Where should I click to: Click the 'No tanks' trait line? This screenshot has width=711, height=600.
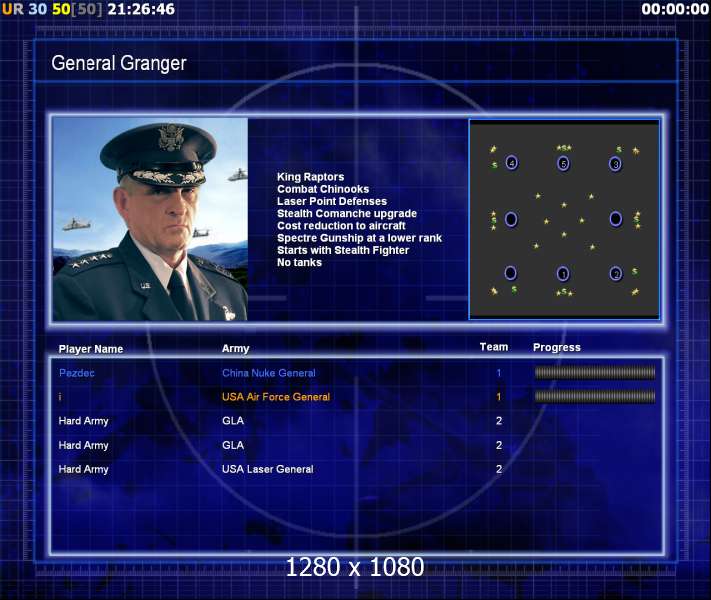(x=299, y=263)
